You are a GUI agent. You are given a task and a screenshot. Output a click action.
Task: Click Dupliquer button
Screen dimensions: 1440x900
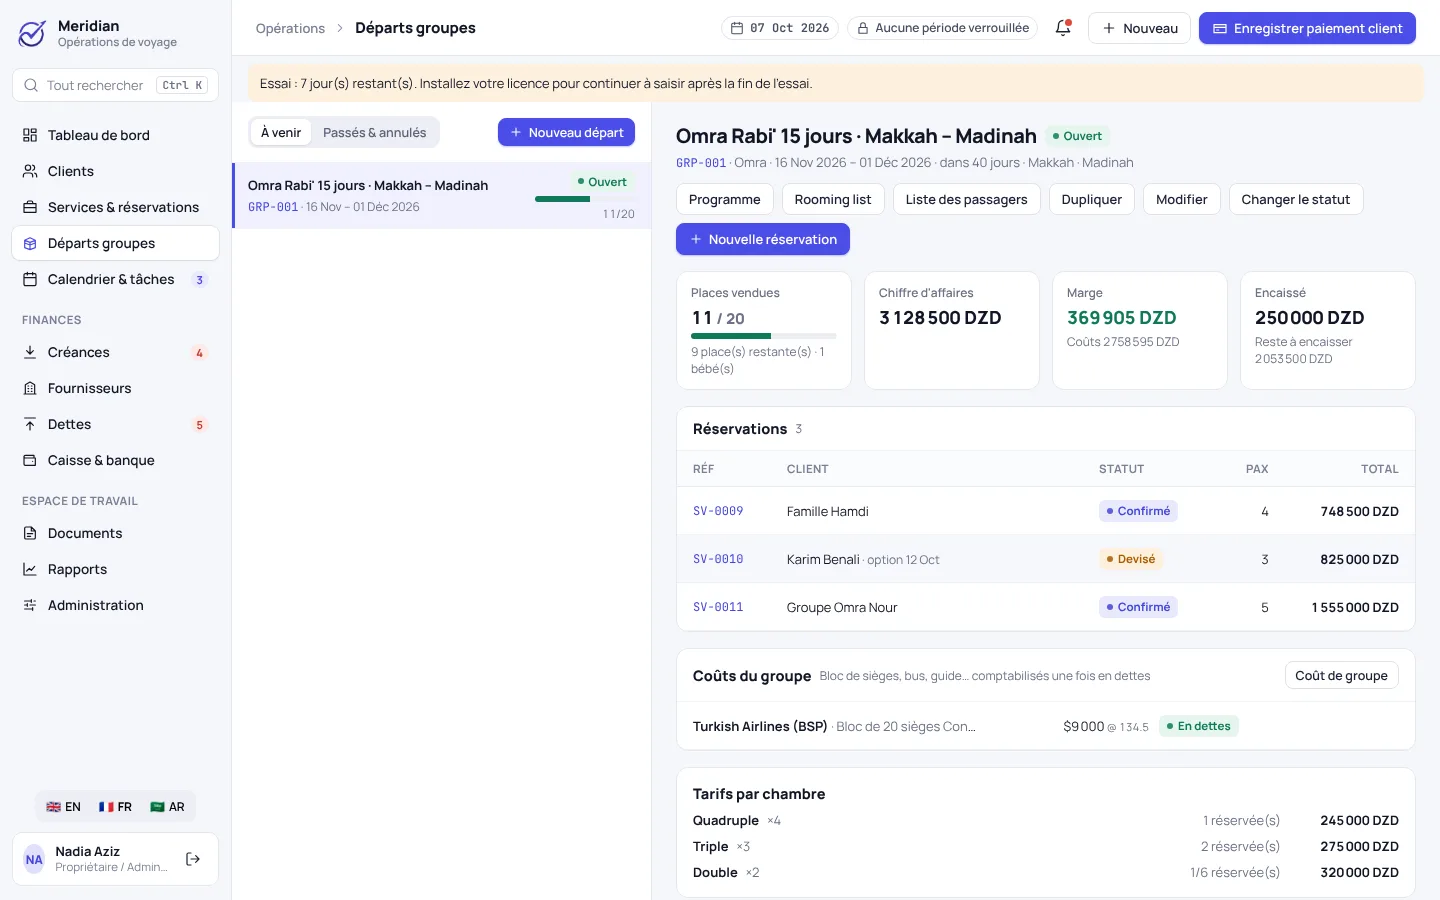[1091, 199]
